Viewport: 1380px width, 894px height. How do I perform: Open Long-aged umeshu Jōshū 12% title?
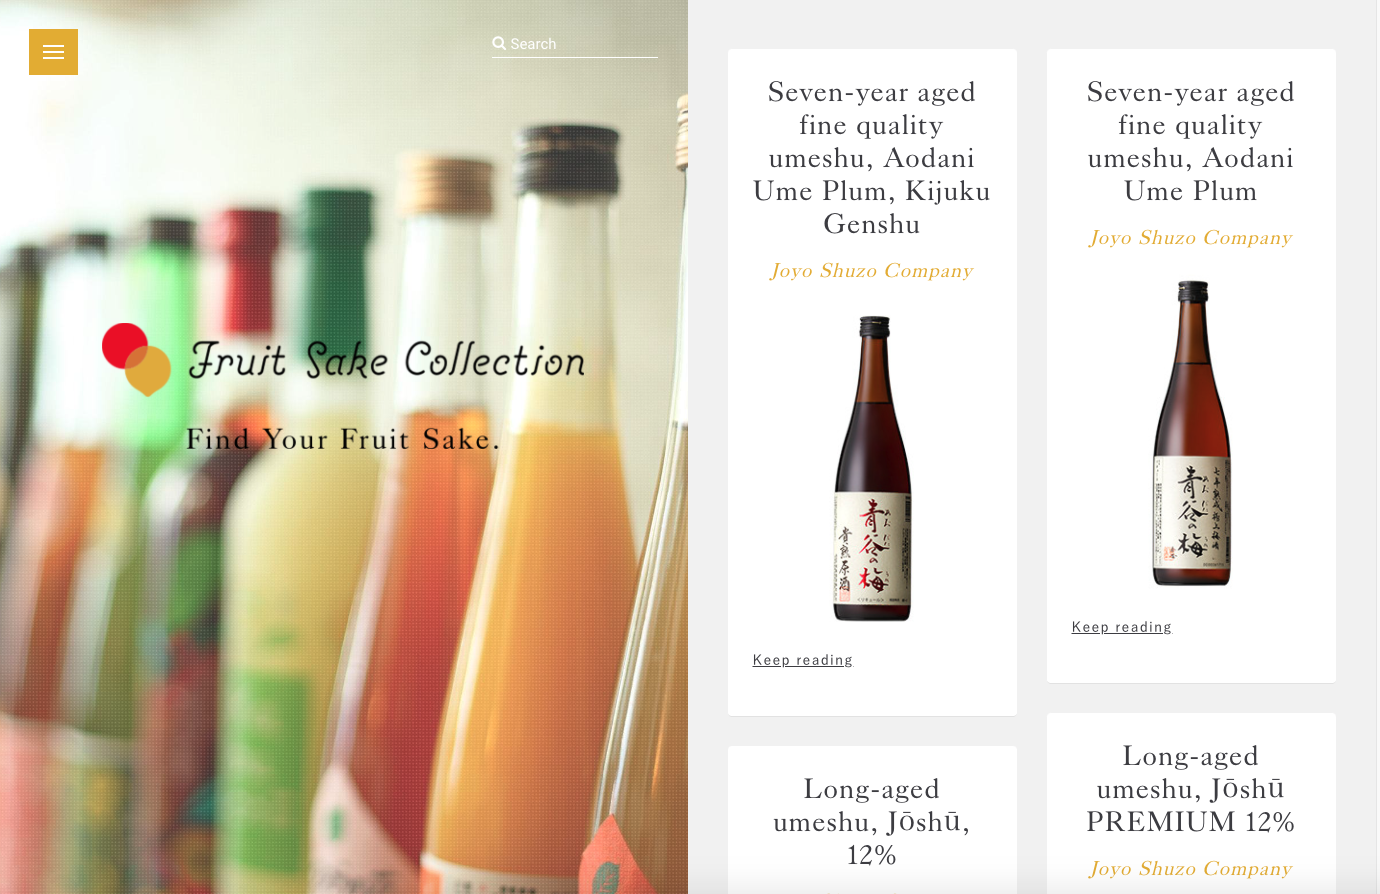click(872, 822)
